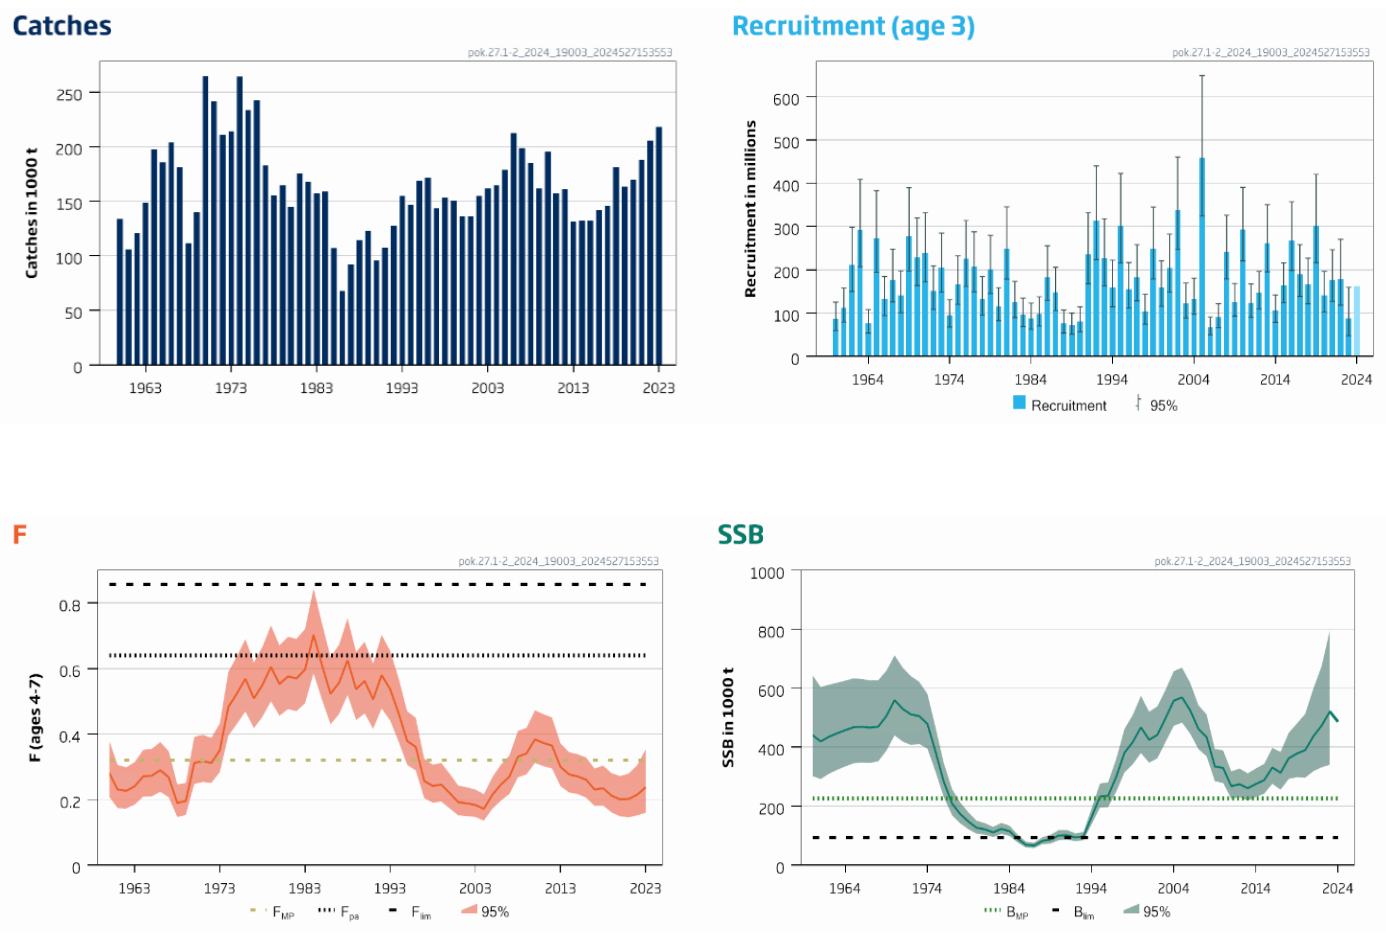Click the 2024 label on Recruitment x-axis

(1356, 380)
